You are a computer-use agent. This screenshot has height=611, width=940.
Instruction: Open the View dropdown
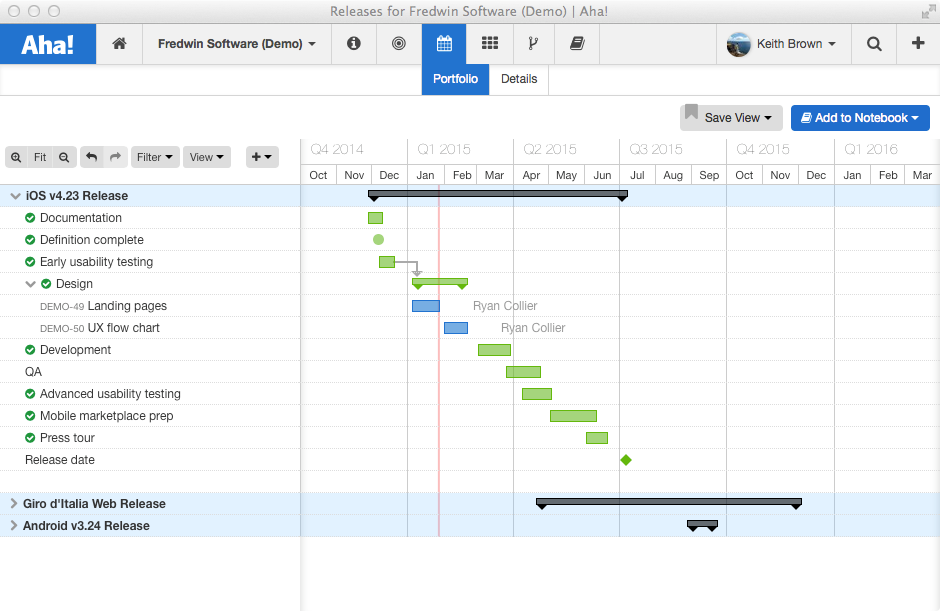pyautogui.click(x=207, y=157)
